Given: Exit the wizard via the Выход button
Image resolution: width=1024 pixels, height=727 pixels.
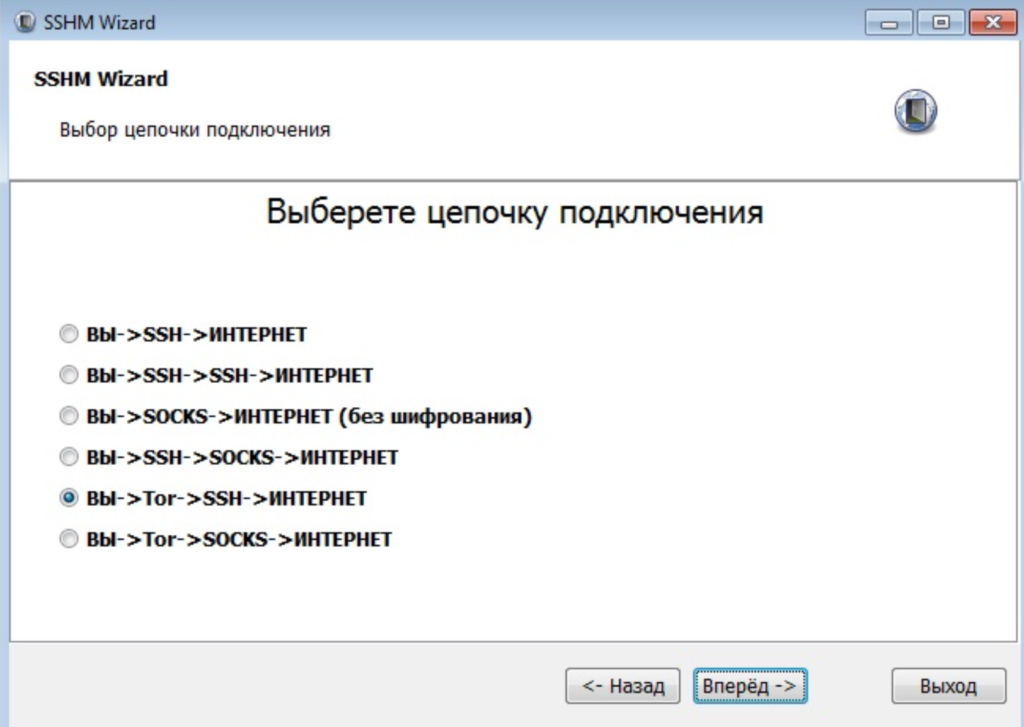Looking at the screenshot, I should click(x=947, y=685).
